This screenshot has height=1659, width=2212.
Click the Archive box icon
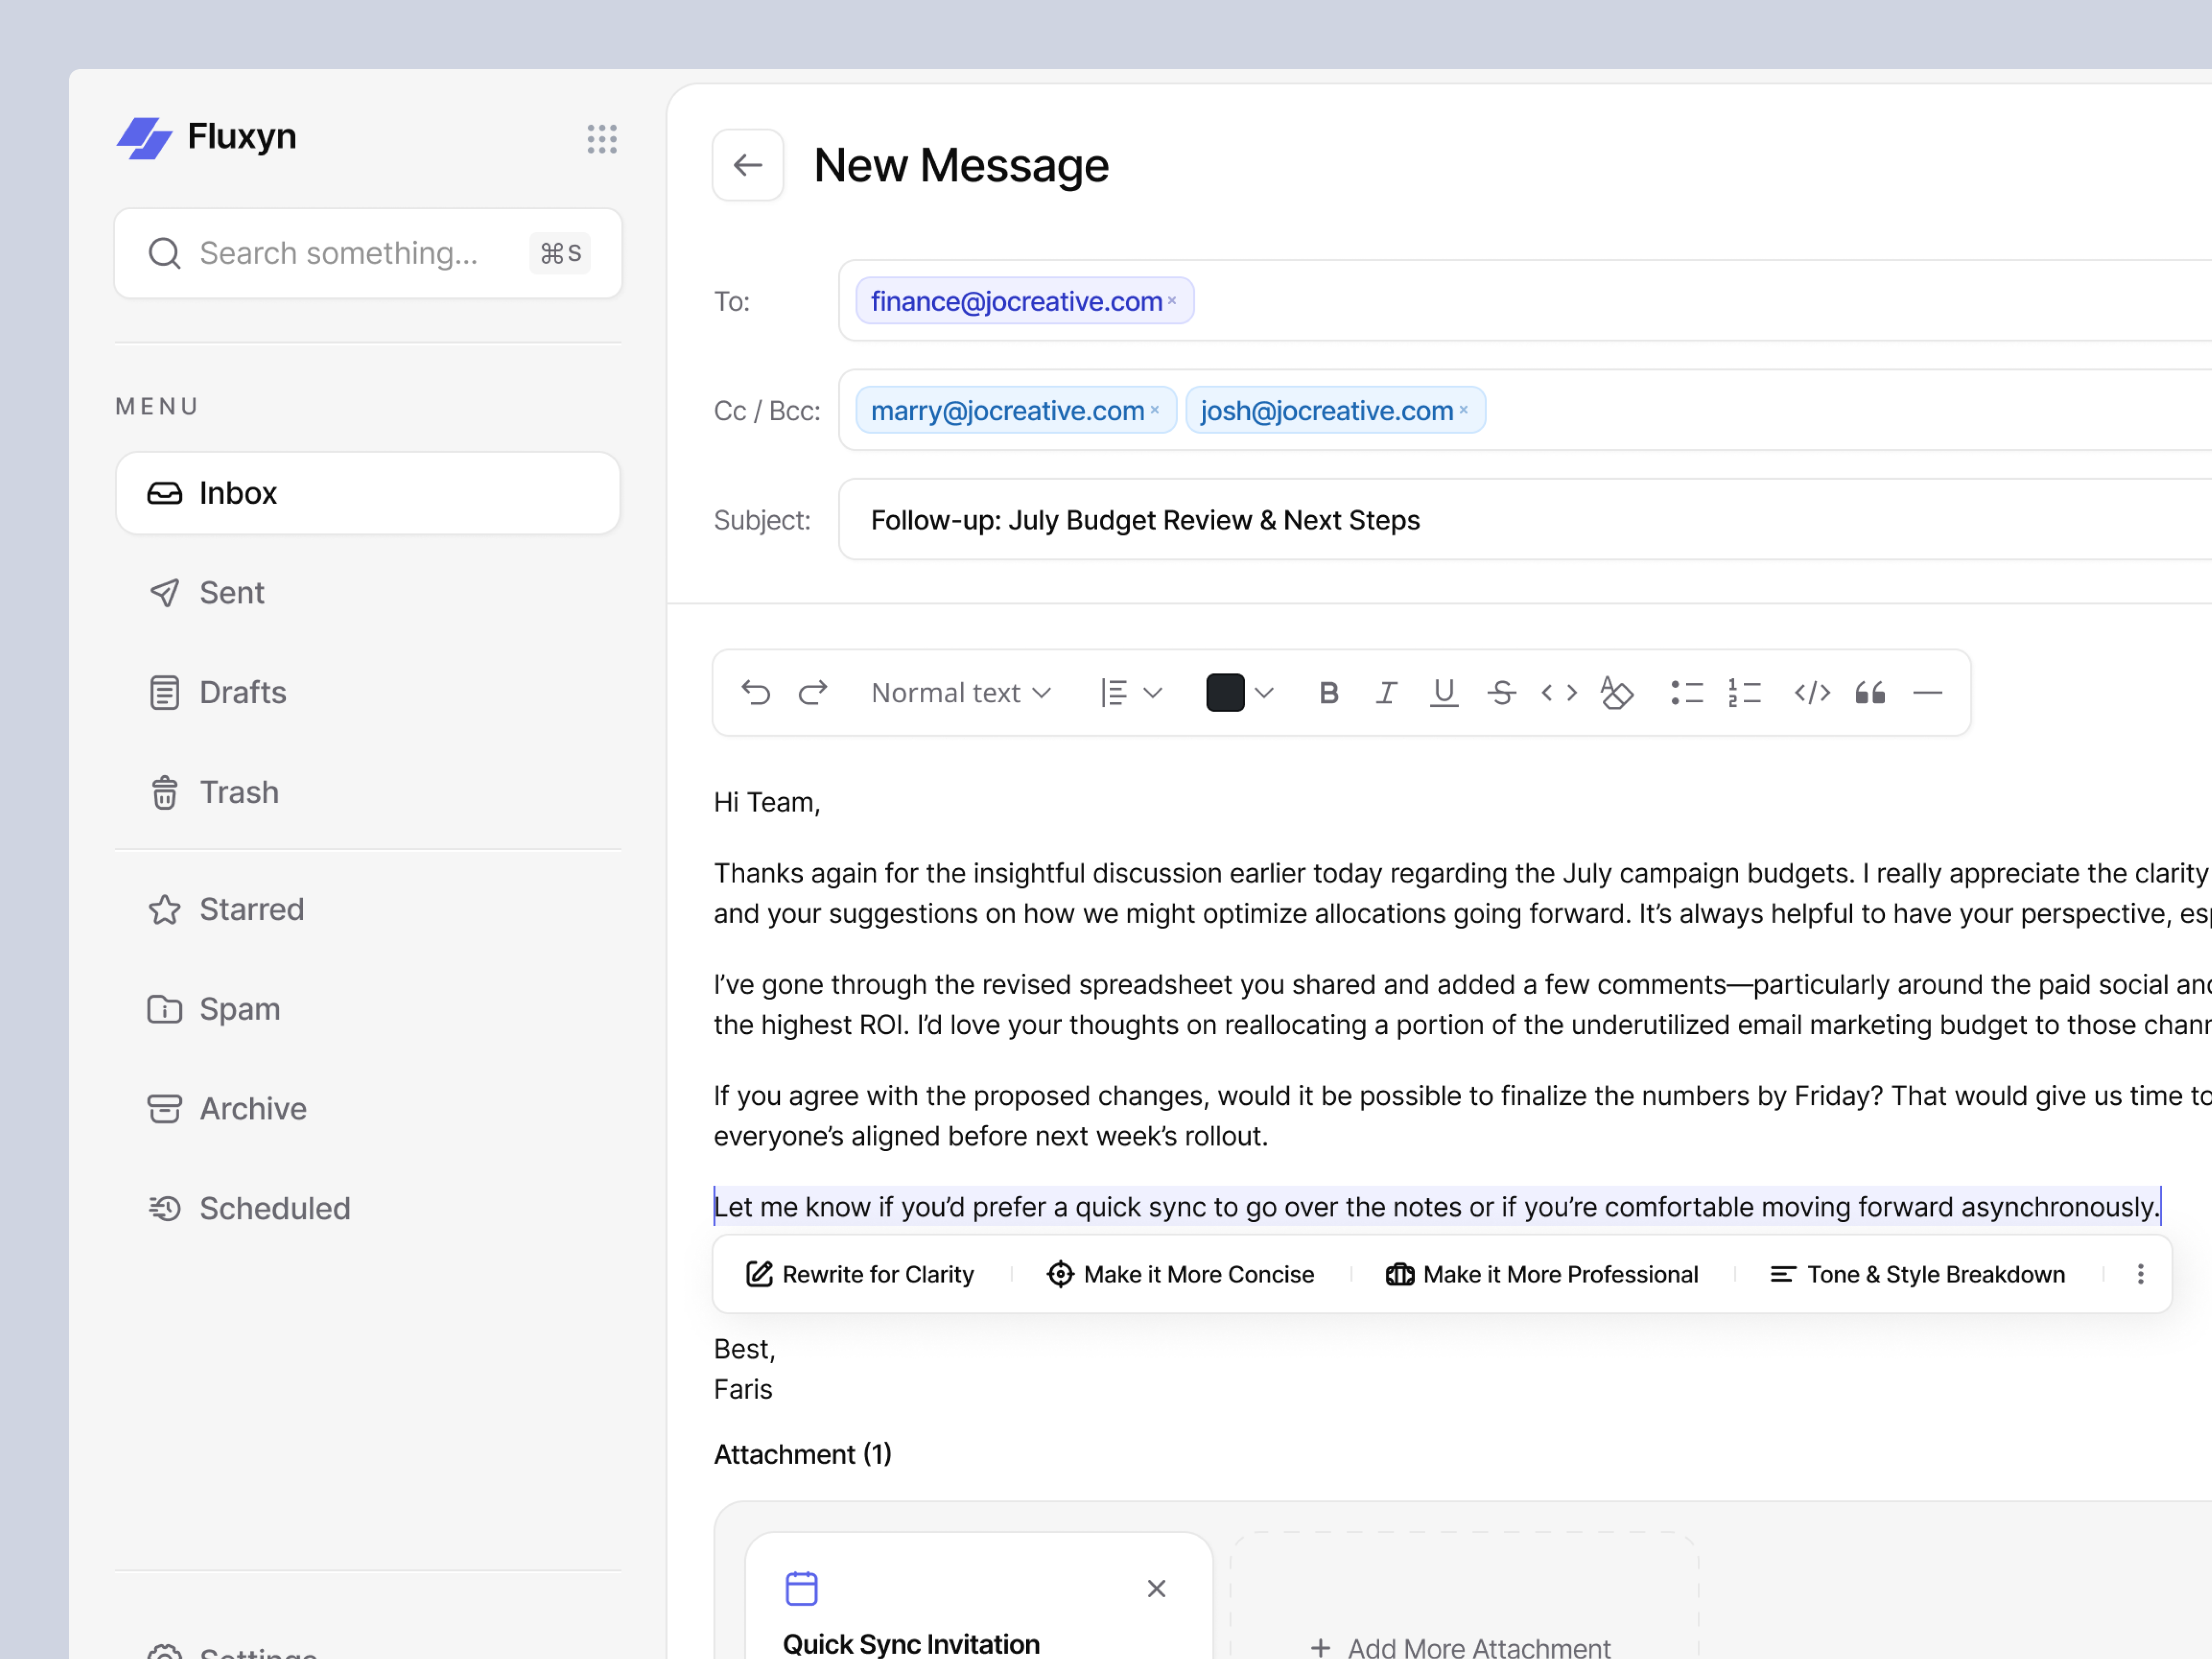[x=165, y=1109]
